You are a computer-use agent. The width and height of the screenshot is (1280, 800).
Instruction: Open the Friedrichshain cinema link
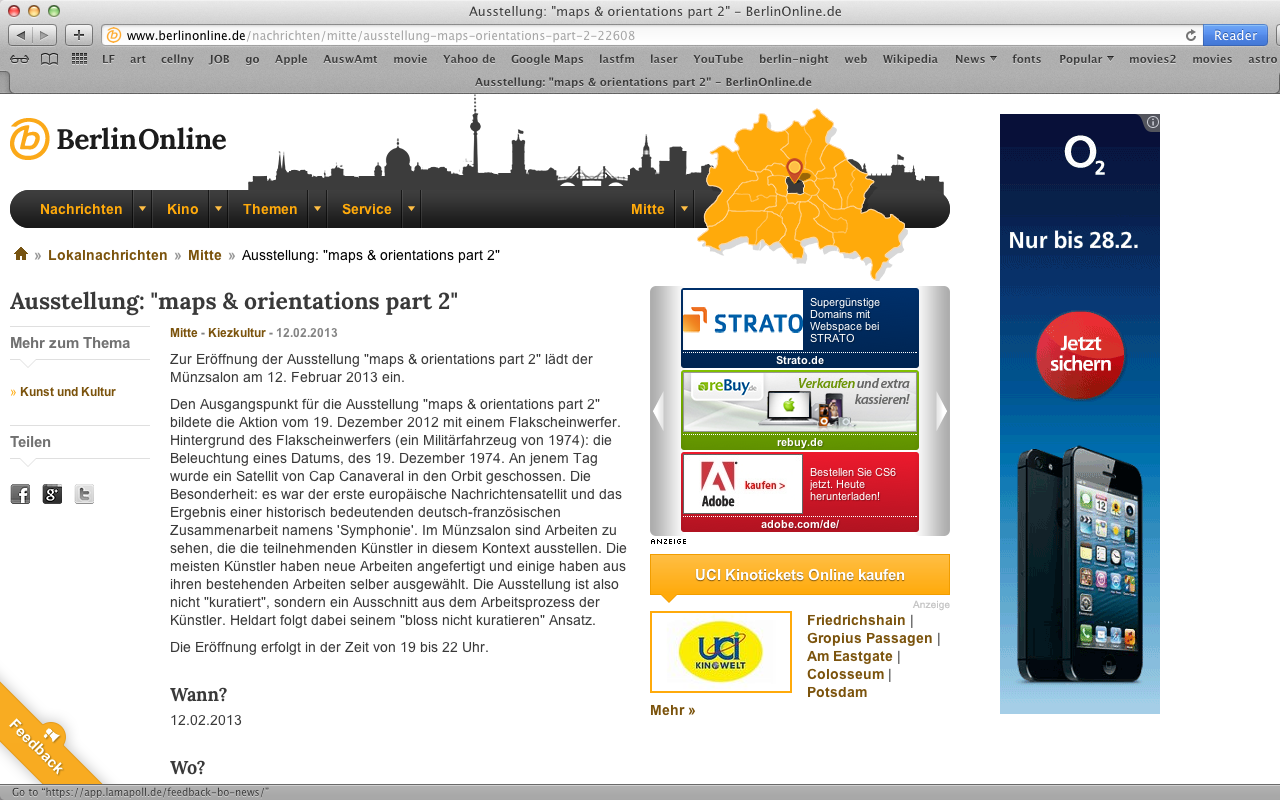856,620
